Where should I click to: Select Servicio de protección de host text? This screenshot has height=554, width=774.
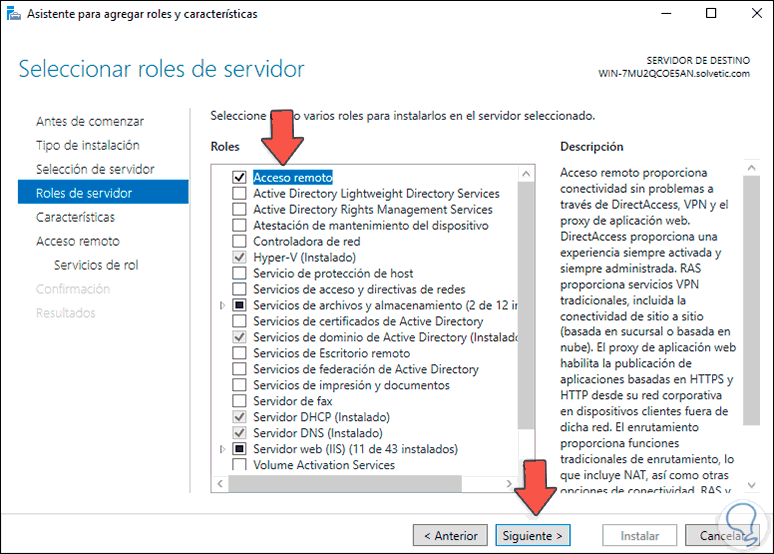pyautogui.click(x=333, y=273)
